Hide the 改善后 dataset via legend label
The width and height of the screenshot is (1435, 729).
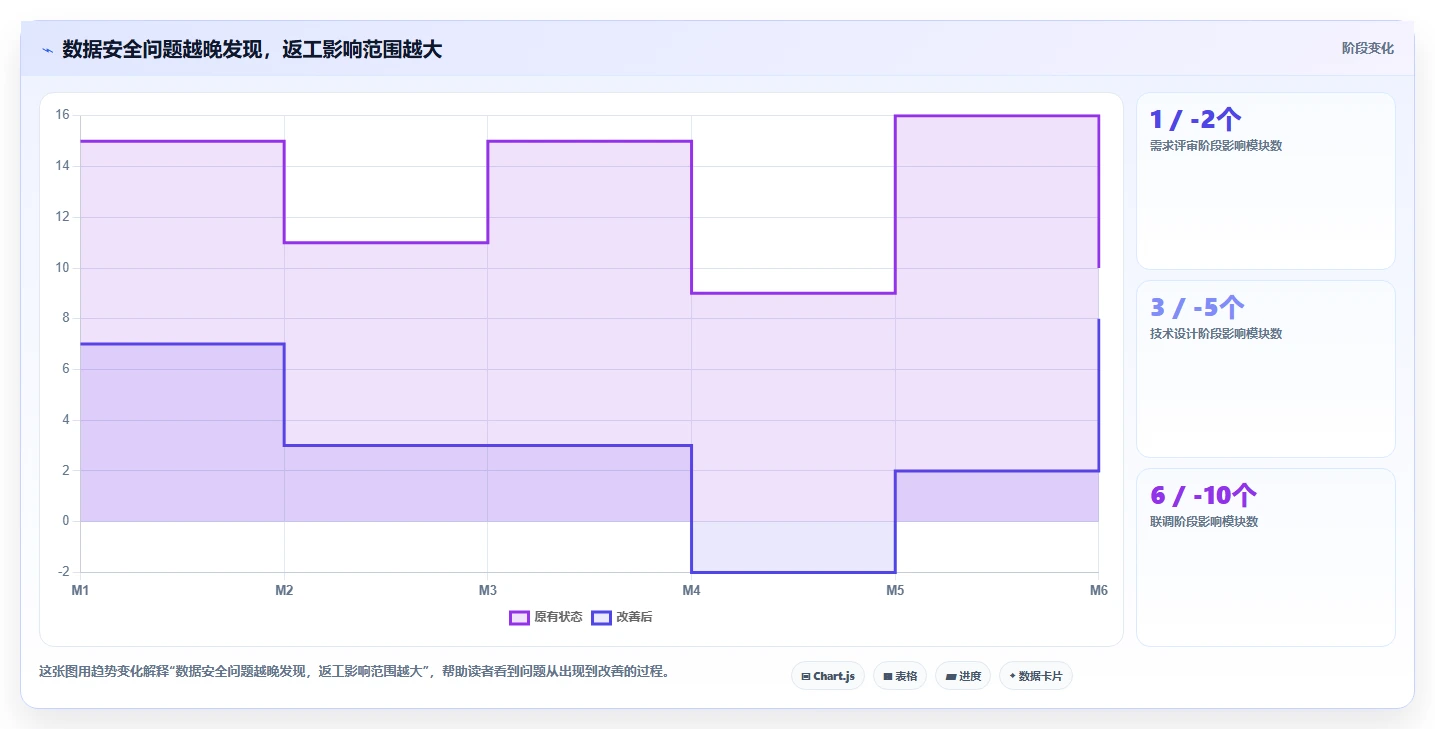634,617
